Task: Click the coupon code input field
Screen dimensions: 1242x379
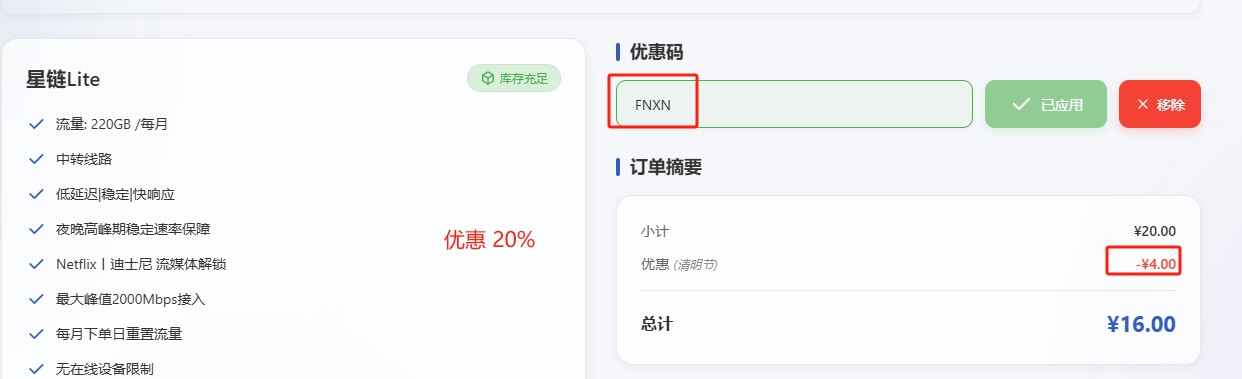Action: coord(794,104)
